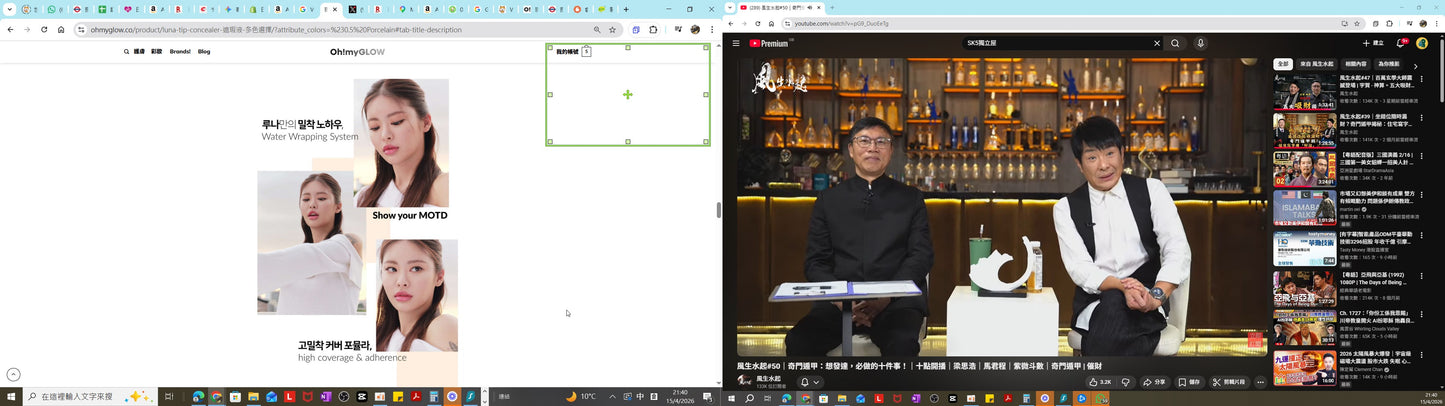The height and width of the screenshot is (406, 1445).
Task: Open tab search dropdown in Oh!myGLOW window
Action: pos(9,9)
